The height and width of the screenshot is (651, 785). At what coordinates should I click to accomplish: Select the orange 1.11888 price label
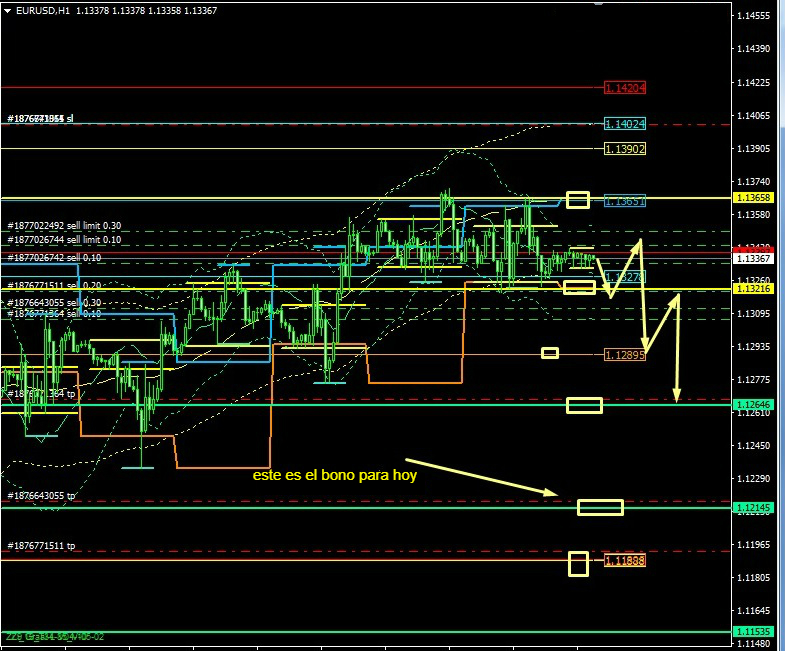pyautogui.click(x=625, y=561)
